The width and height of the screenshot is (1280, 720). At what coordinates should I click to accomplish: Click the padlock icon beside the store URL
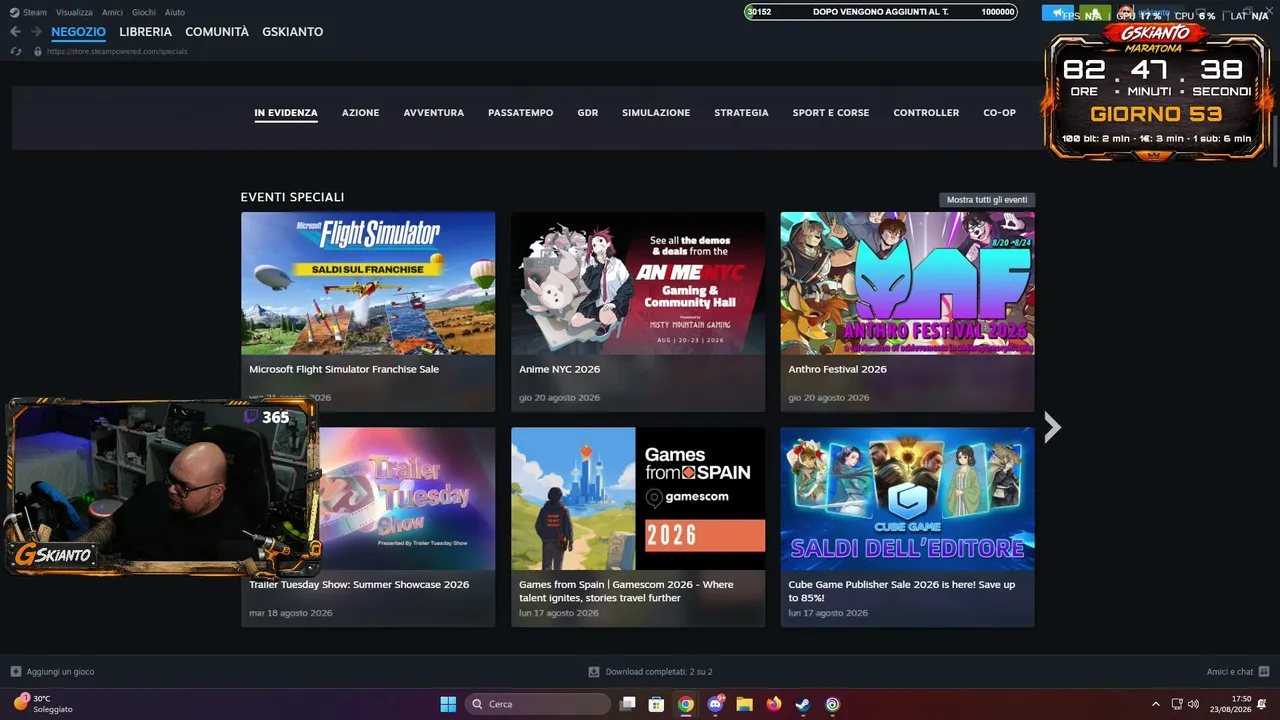(38, 51)
